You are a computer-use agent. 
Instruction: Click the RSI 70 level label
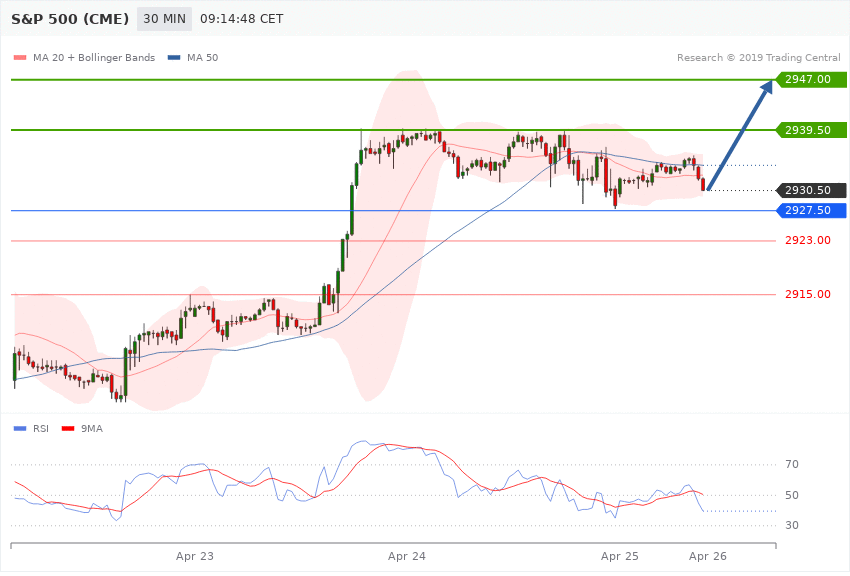[792, 464]
